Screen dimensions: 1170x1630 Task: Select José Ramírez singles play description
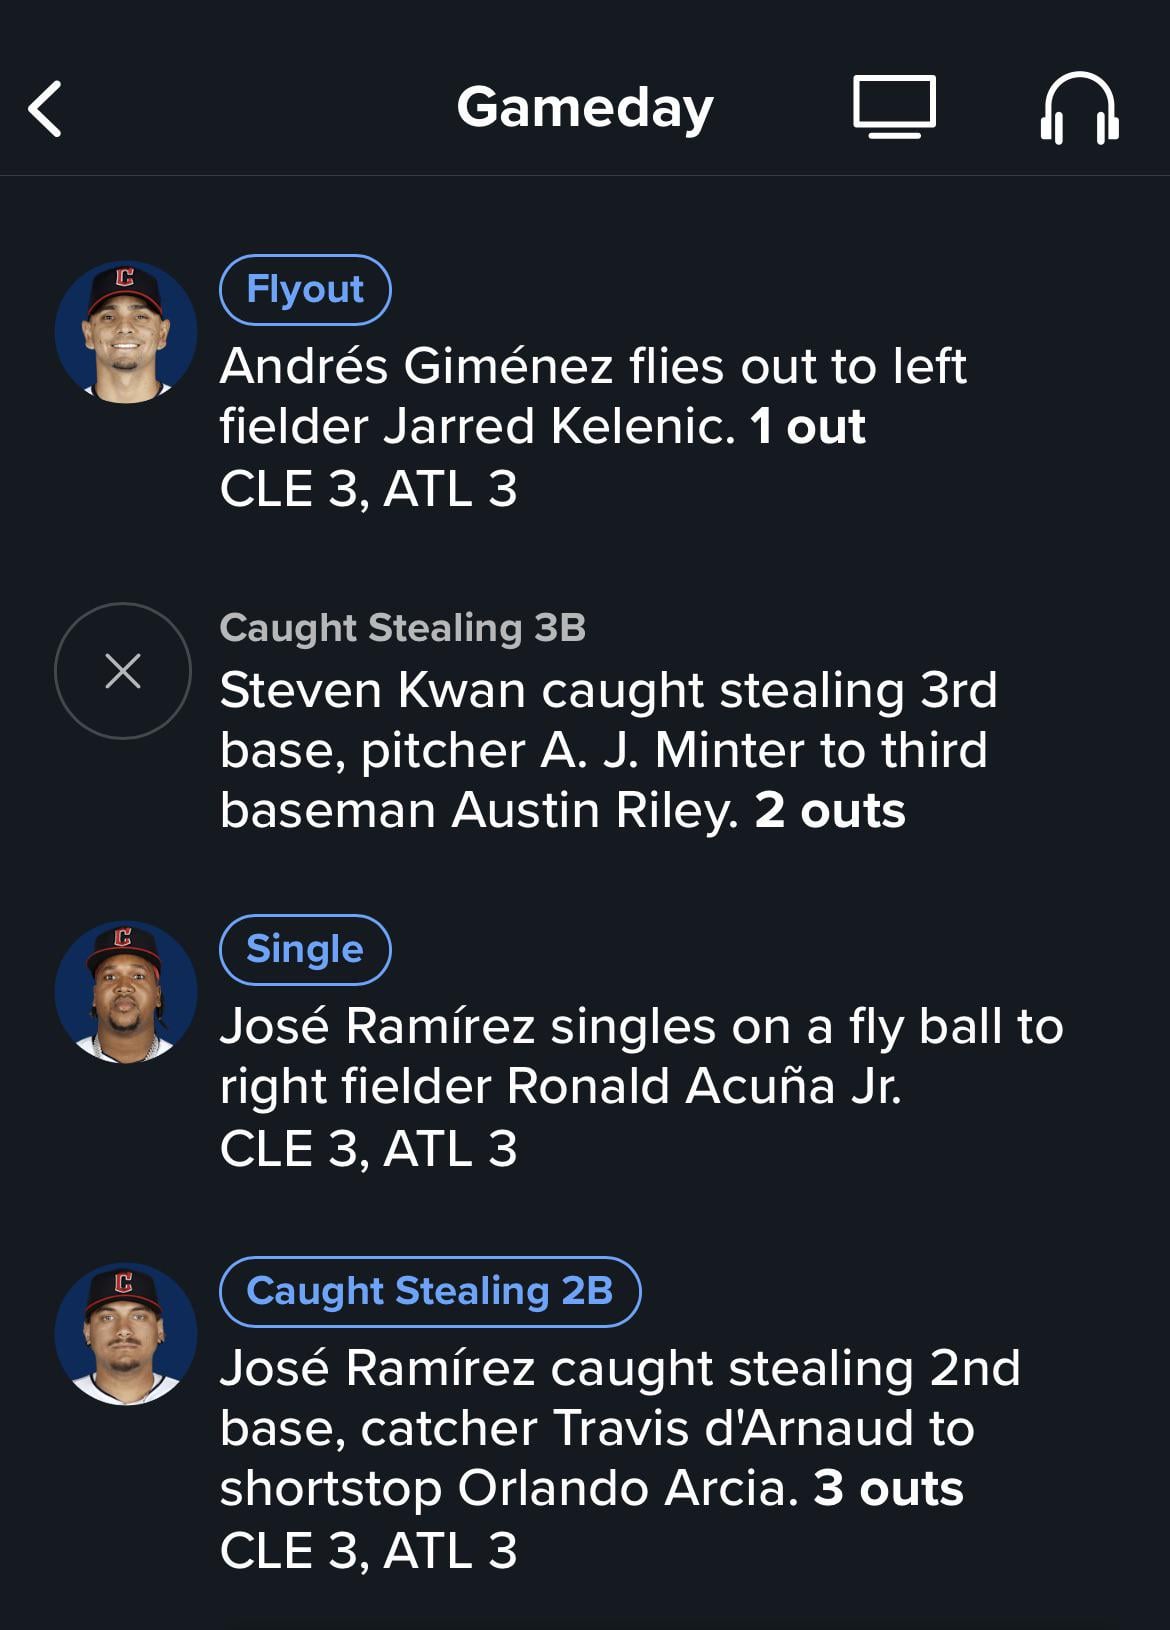click(x=641, y=1056)
